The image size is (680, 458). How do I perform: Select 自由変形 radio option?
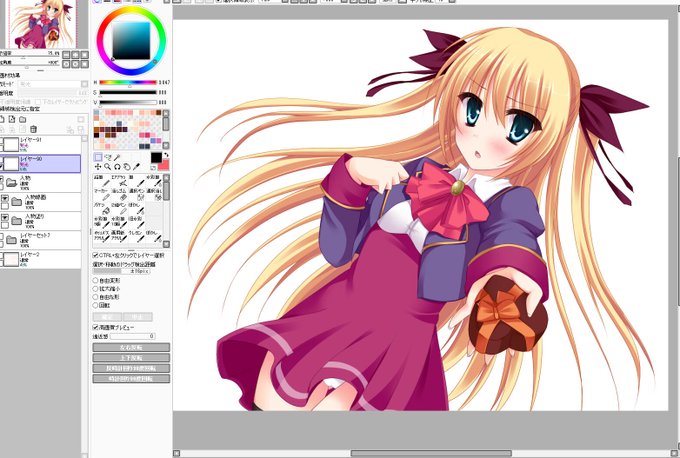coord(95,281)
